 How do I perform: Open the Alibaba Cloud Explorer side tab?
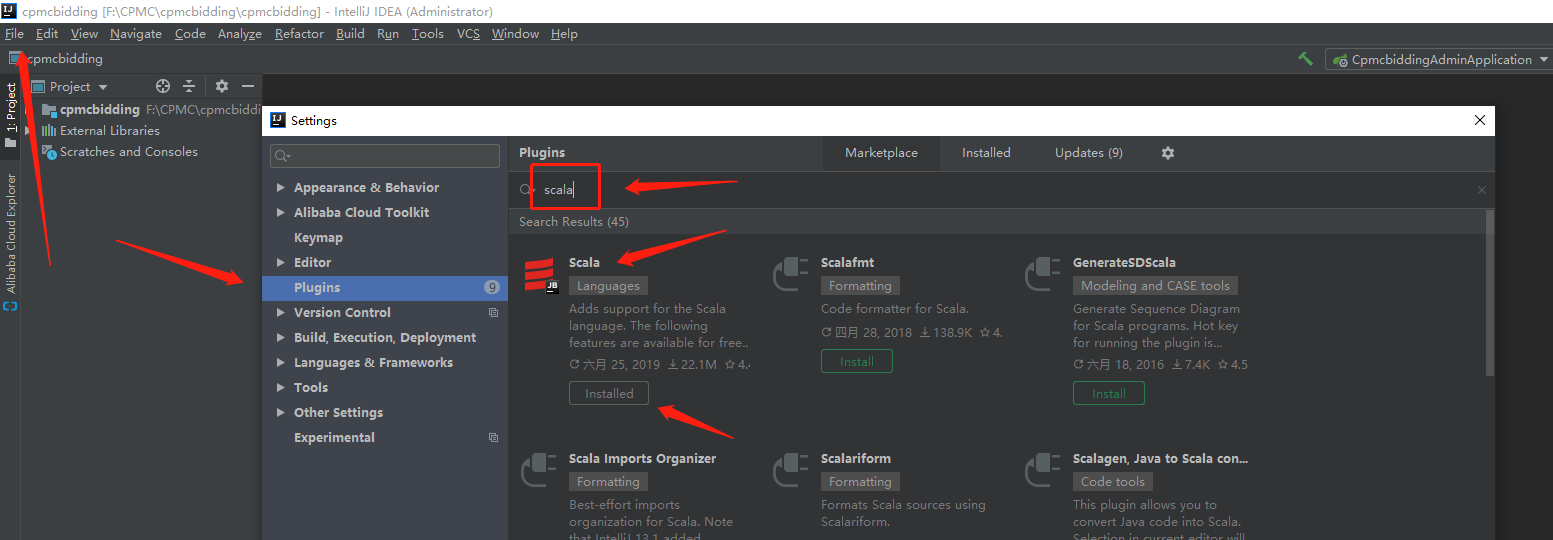pyautogui.click(x=11, y=241)
